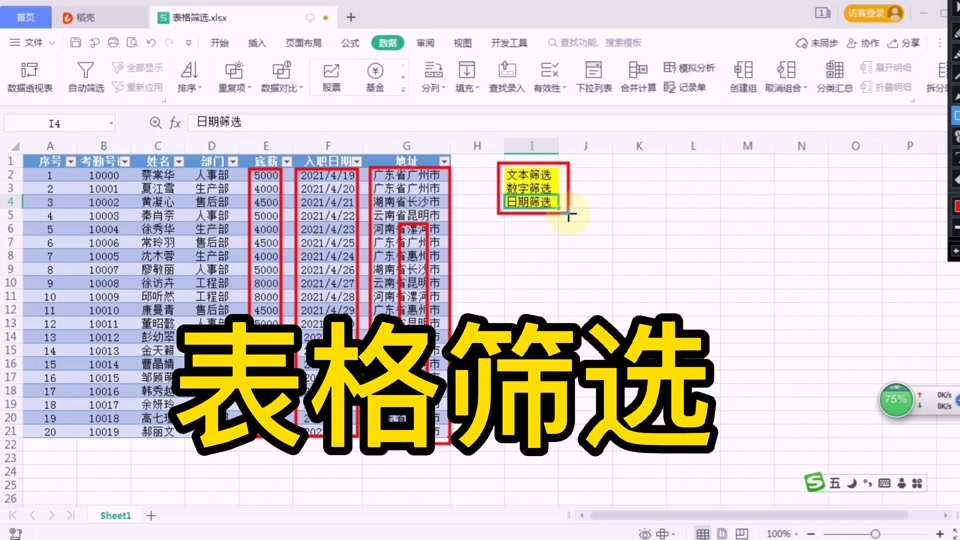Screen dimensions: 960x540
Task: Open filter dropdown for 考勤号 column
Action: [124, 162]
